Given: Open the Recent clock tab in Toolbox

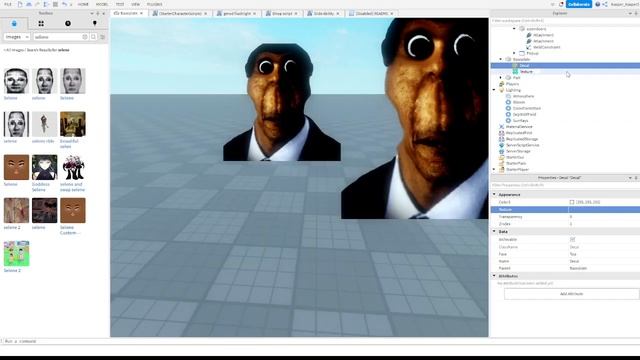Looking at the screenshot, I should coord(68,24).
